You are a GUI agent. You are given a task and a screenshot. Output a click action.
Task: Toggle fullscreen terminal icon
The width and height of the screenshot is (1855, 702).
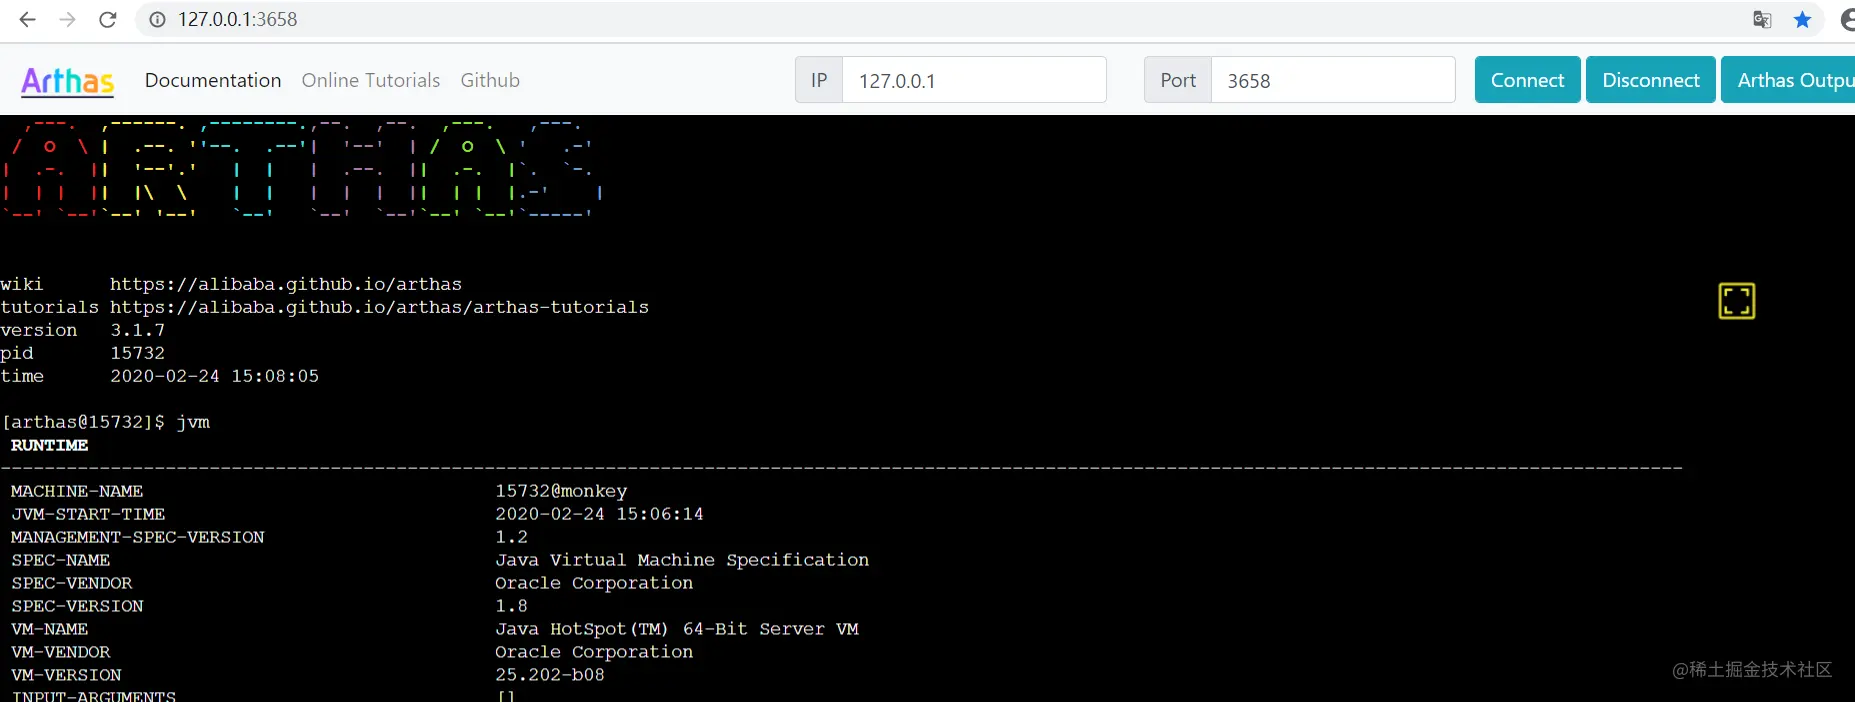click(x=1737, y=301)
